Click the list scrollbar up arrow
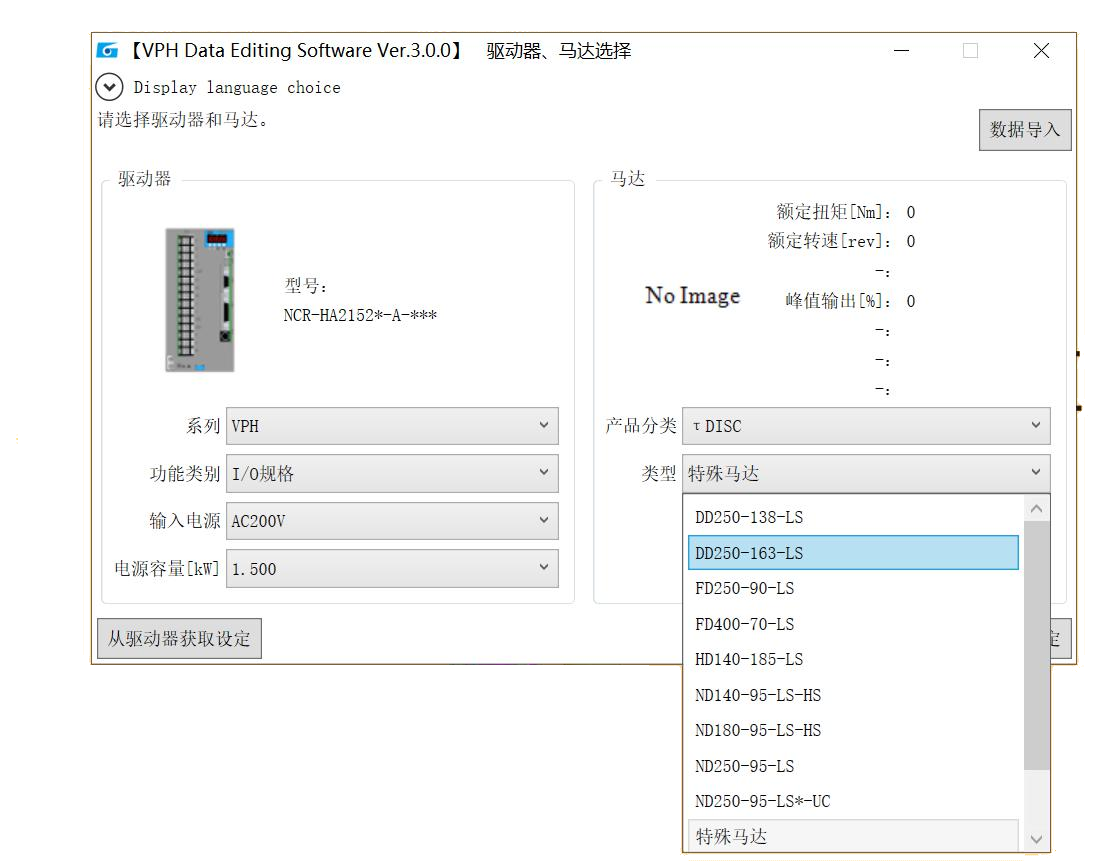Image resolution: width=1106 pixels, height=866 pixels. [x=1037, y=509]
